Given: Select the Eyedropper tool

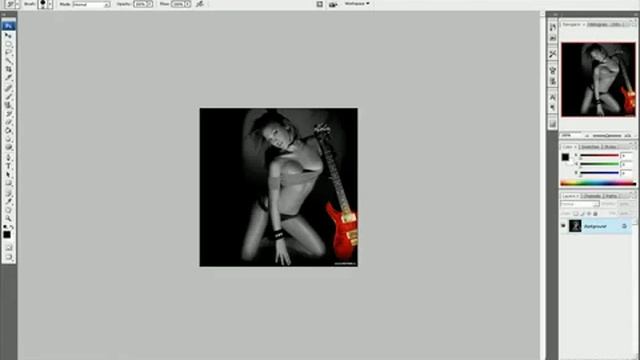Looking at the screenshot, I should point(8,201).
